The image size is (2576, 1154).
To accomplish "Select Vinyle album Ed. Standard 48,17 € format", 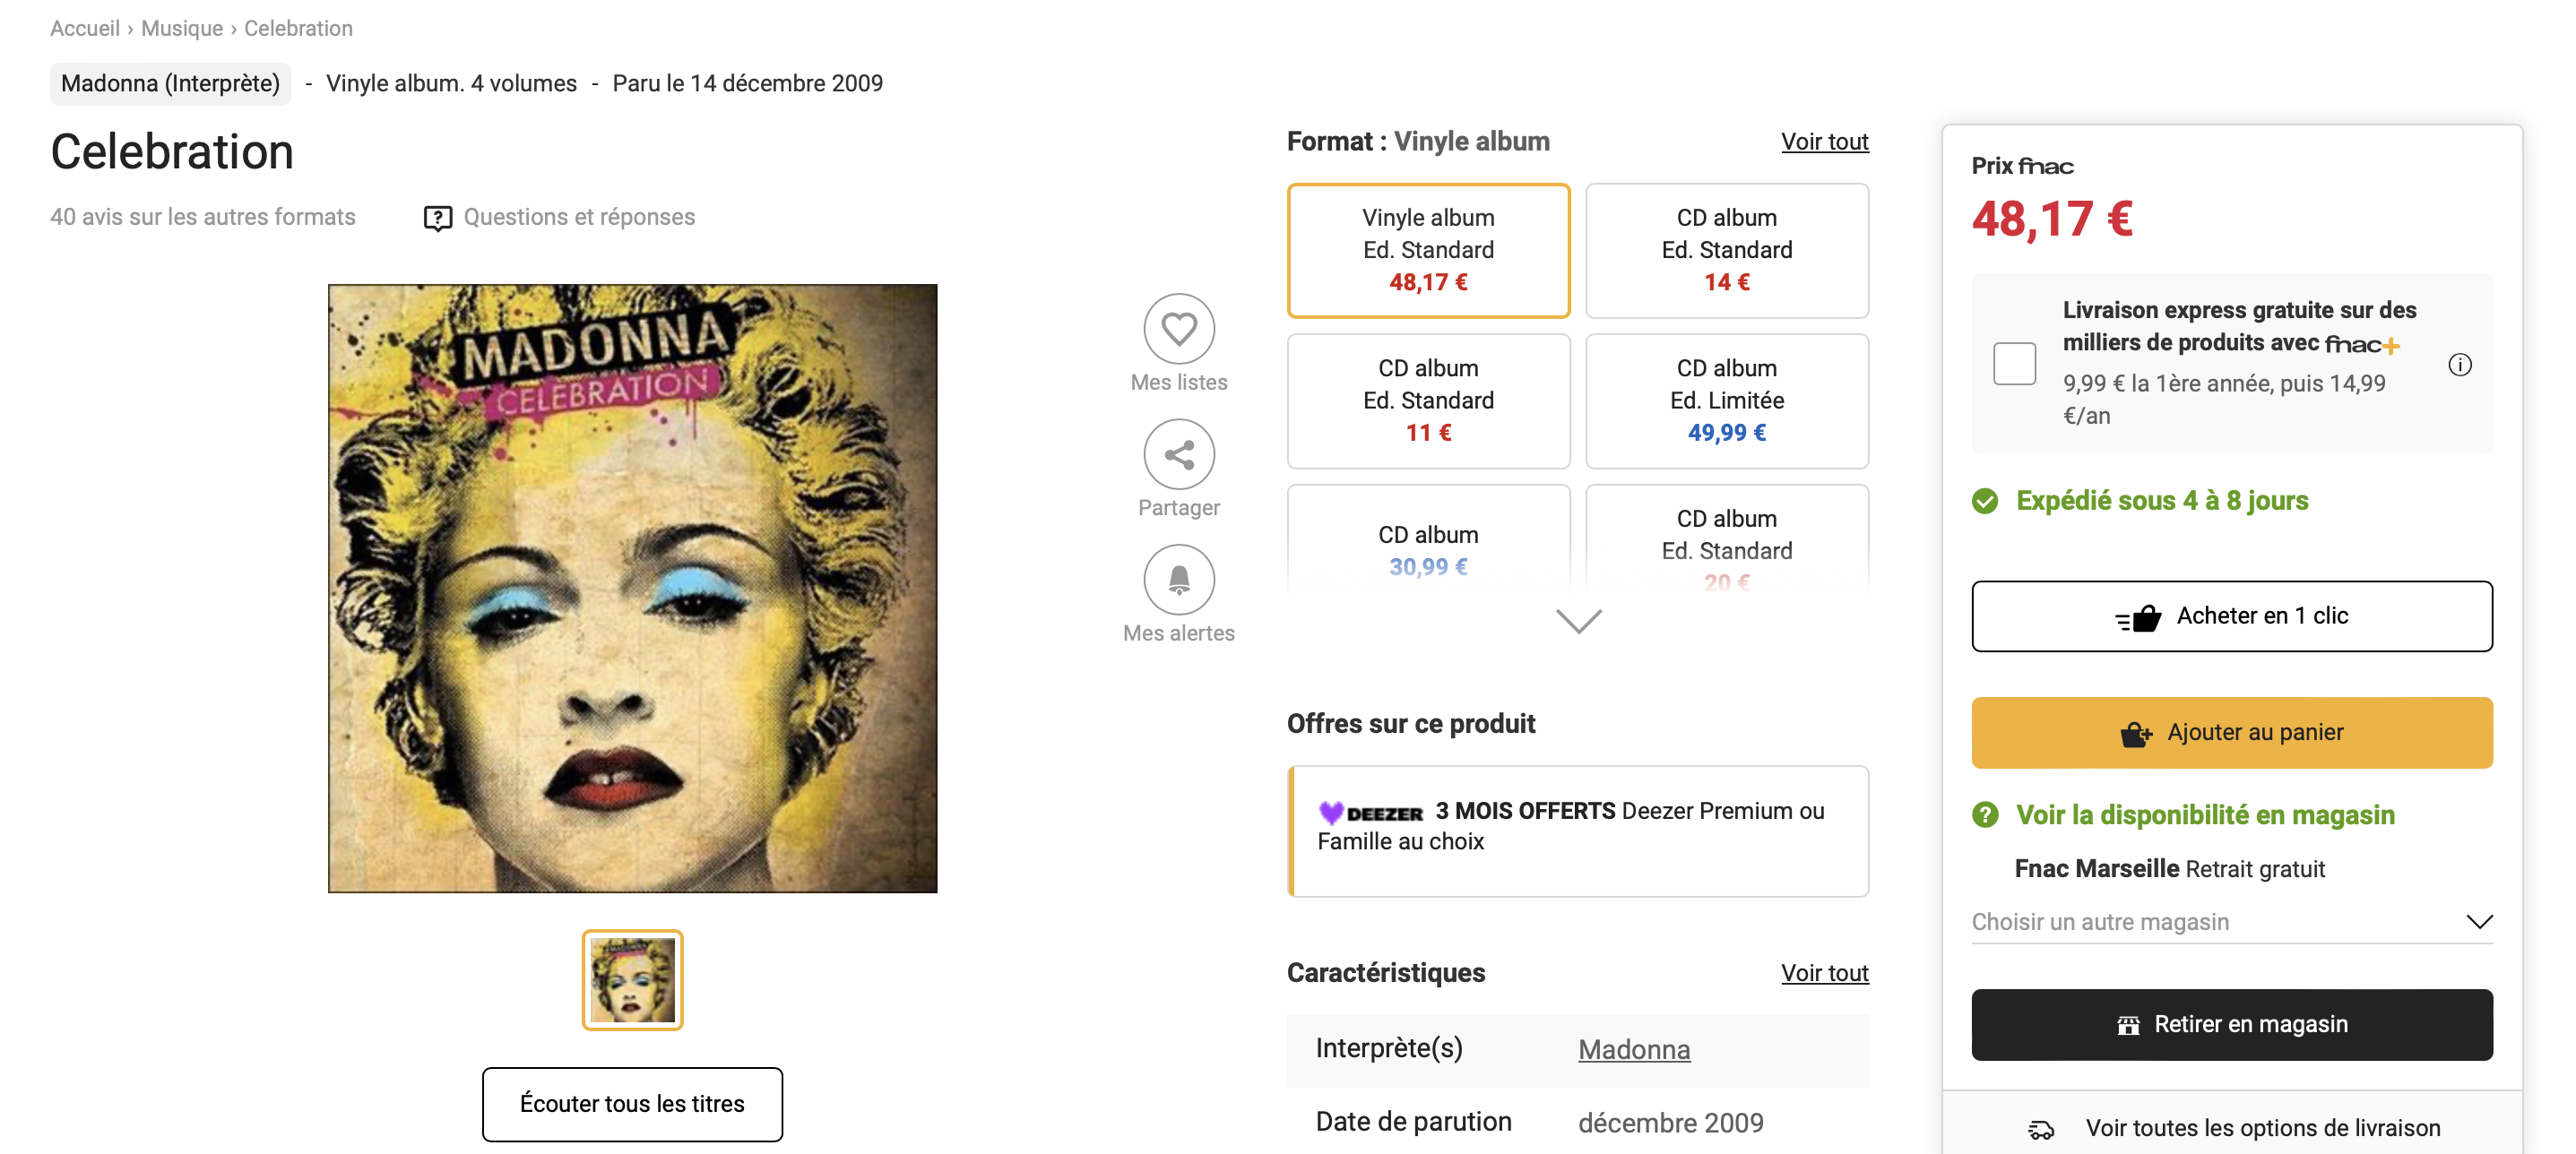I will click(1428, 250).
